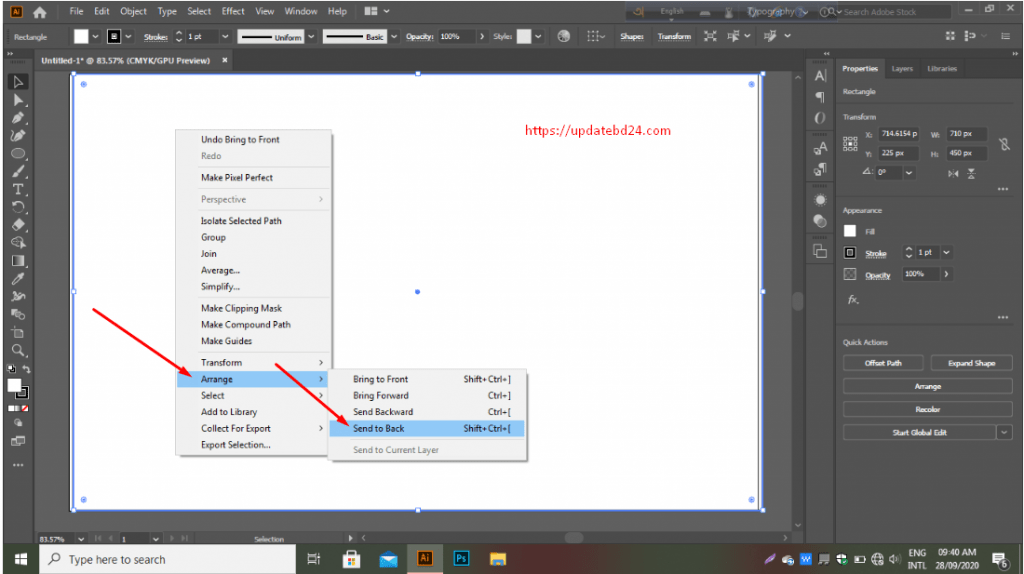Select the Direct Selection tool
This screenshot has width=1024, height=574.
[x=18, y=100]
